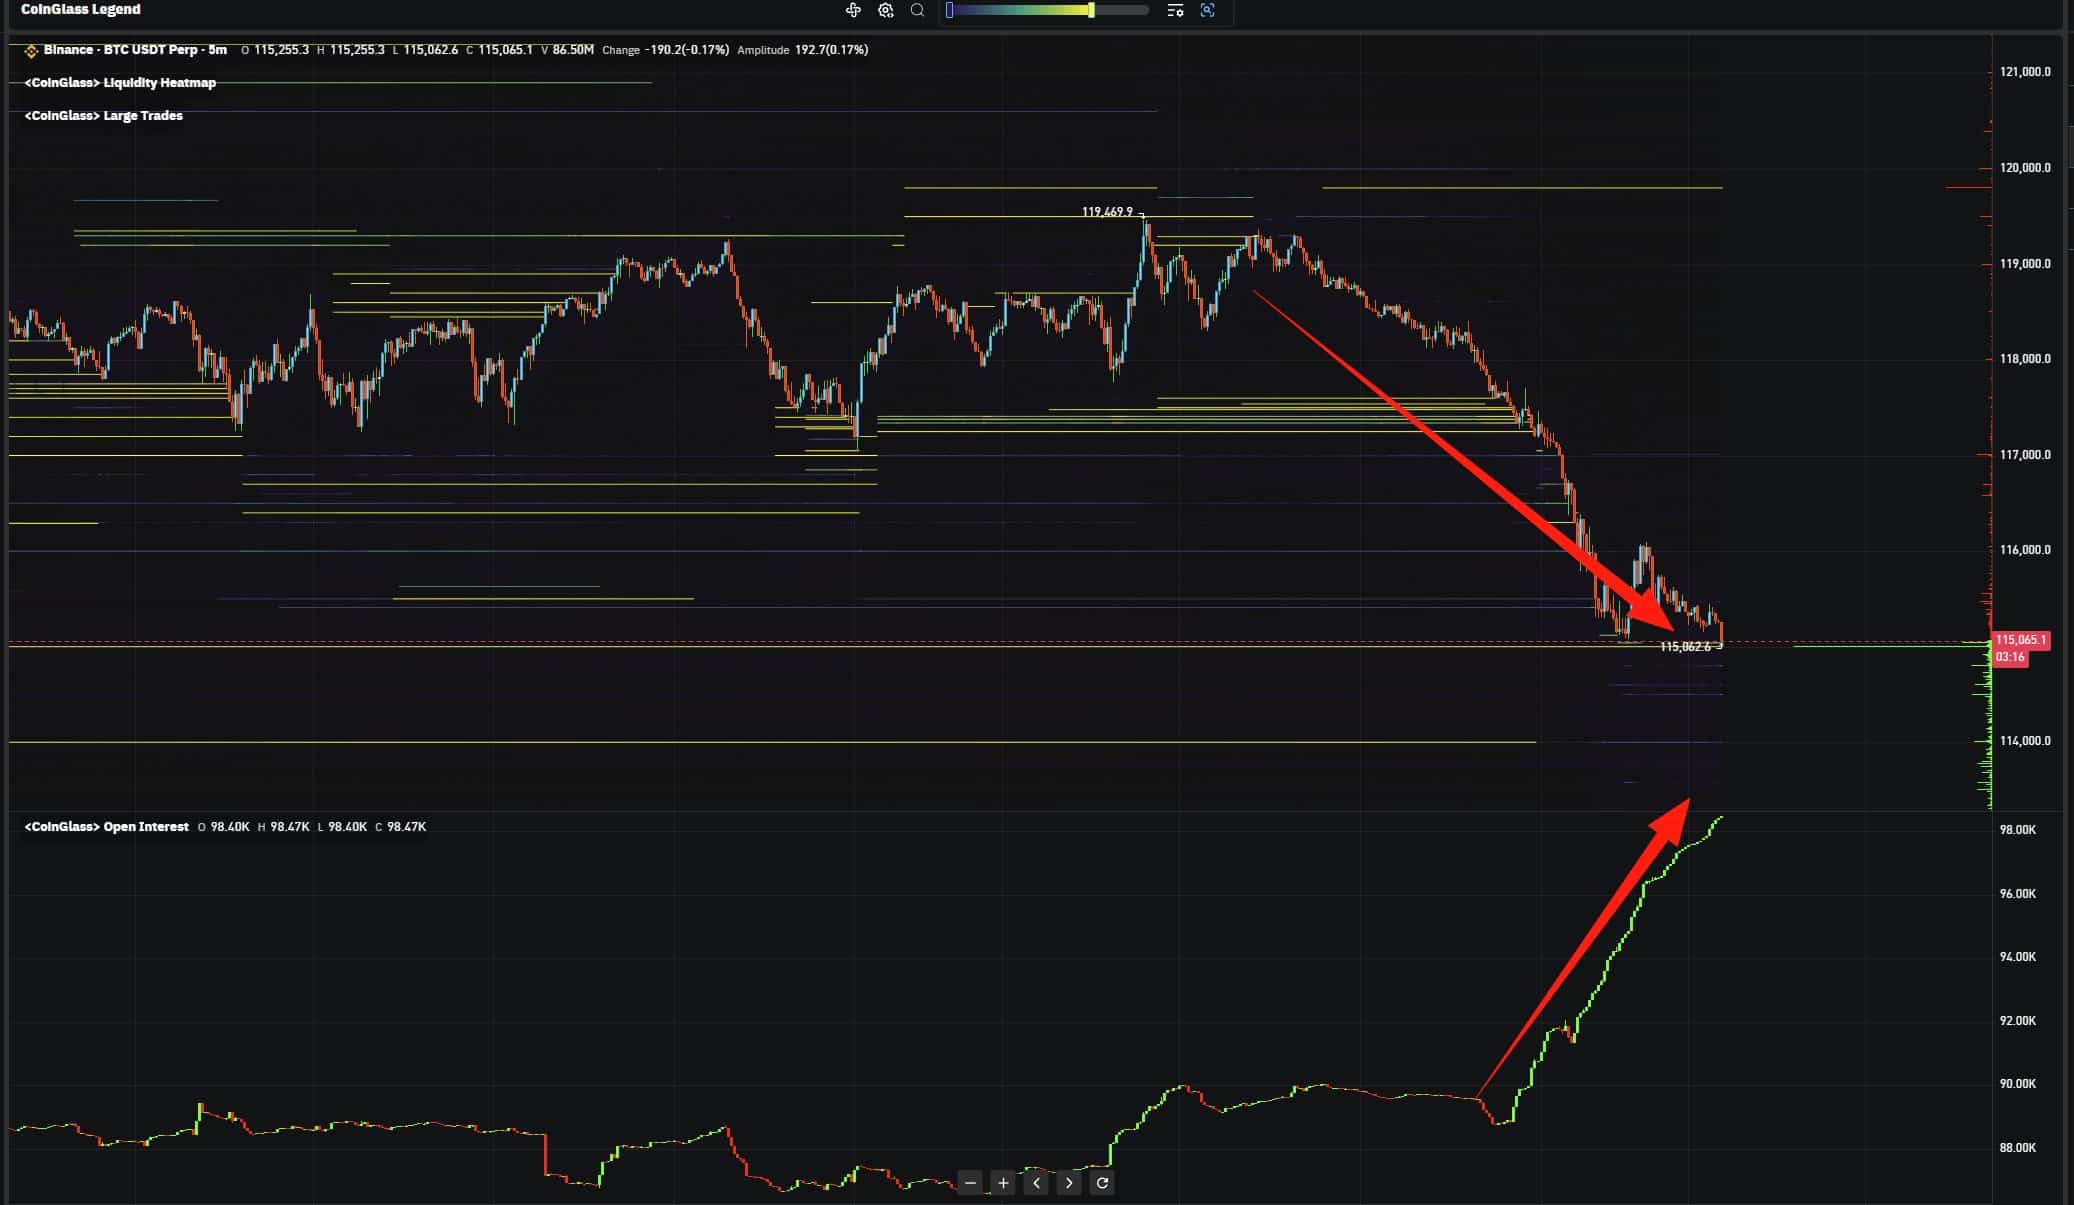
Task: Click the current price tag 115,065.1
Action: (2020, 640)
